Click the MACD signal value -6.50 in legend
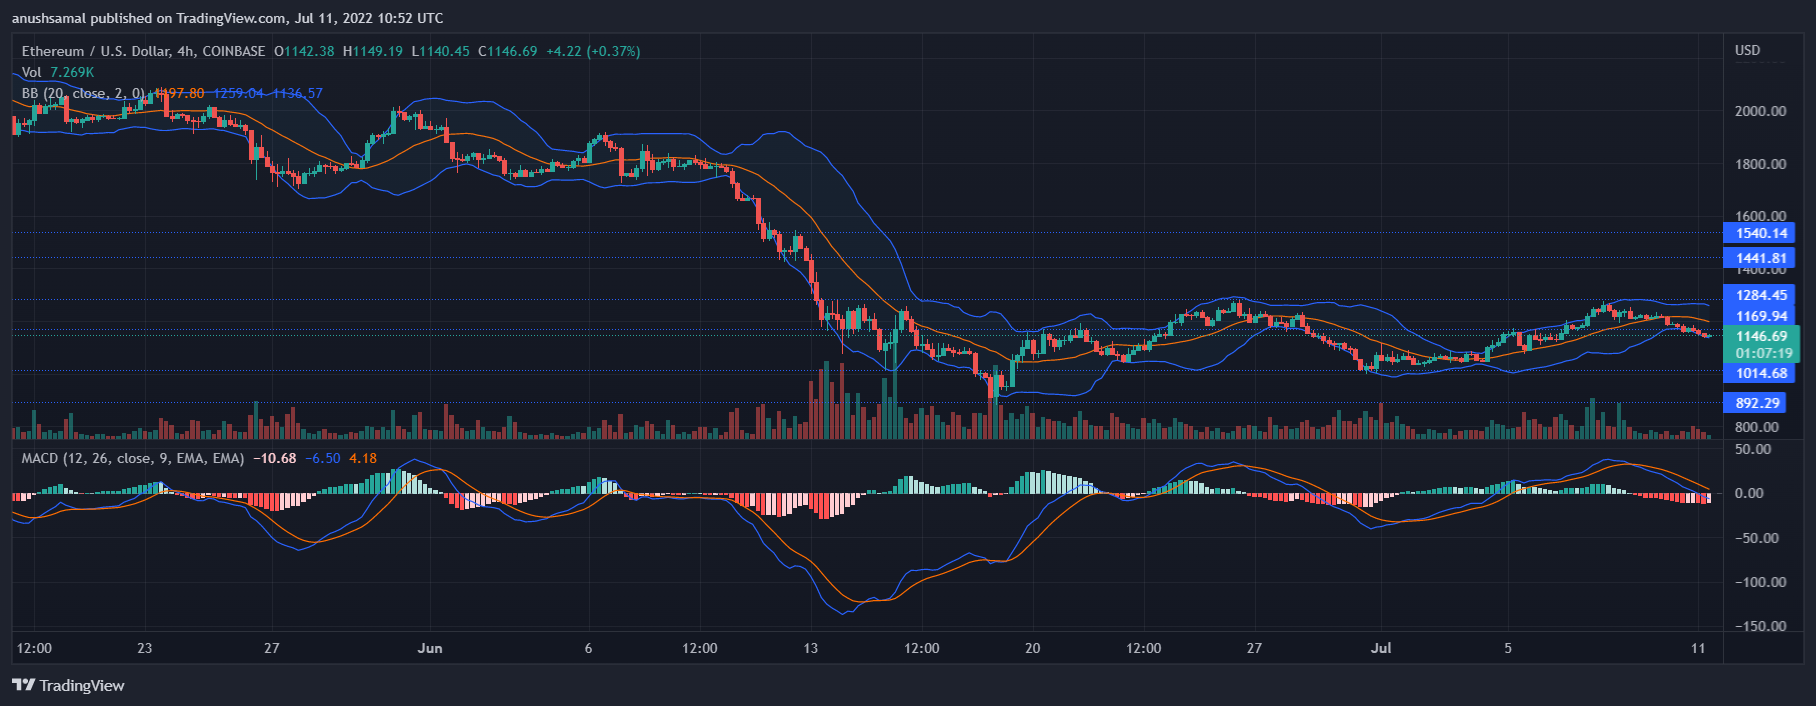Image resolution: width=1816 pixels, height=706 pixels. 323,458
